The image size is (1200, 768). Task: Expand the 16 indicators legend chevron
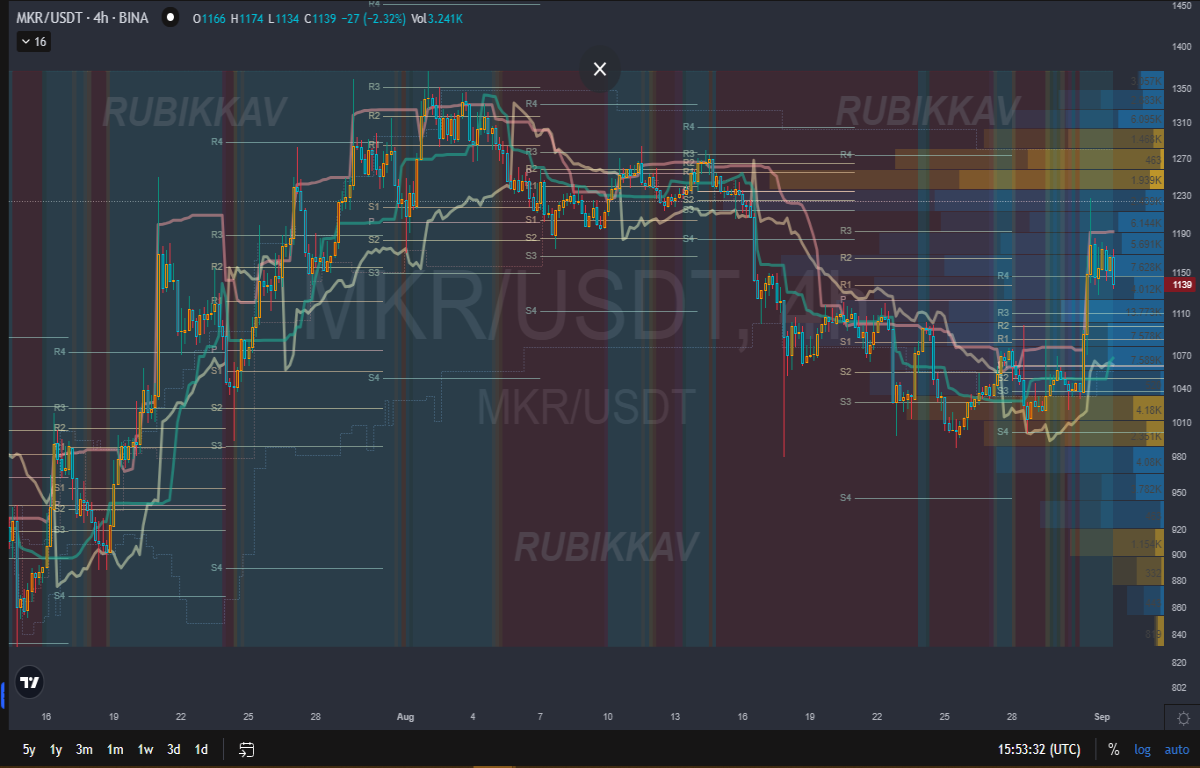(x=33, y=41)
